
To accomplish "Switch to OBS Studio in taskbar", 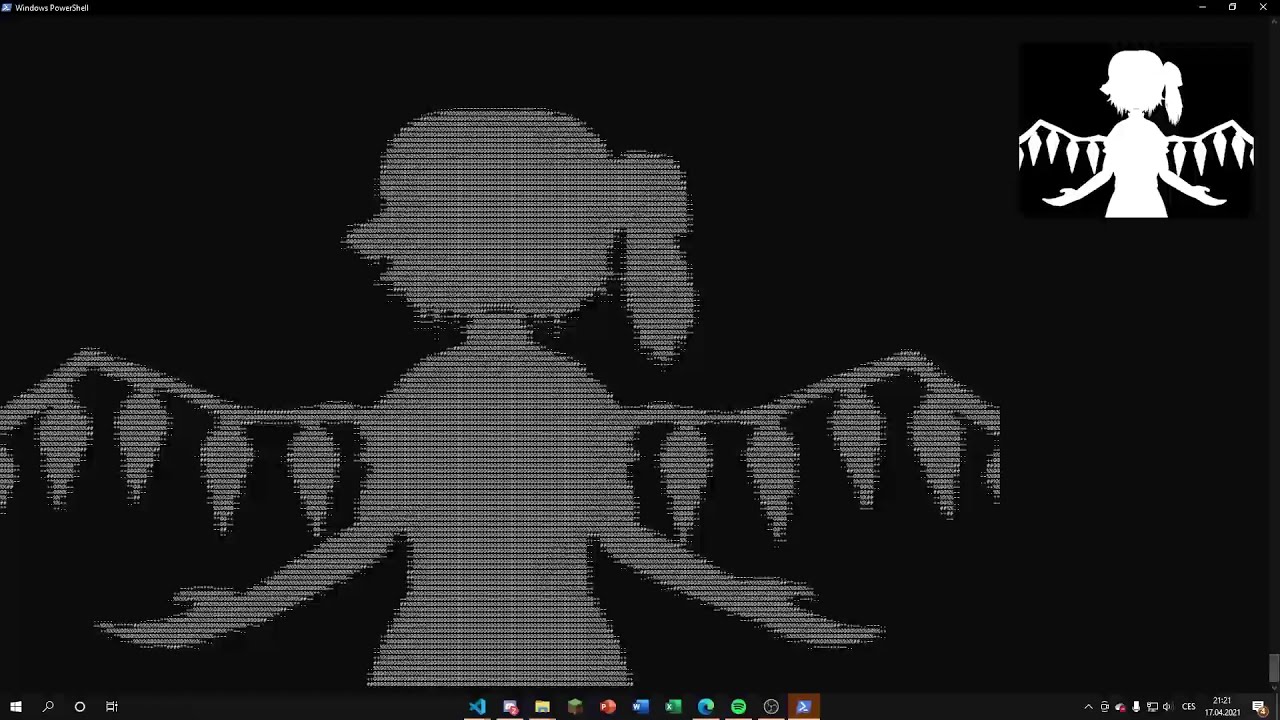I will (771, 707).
